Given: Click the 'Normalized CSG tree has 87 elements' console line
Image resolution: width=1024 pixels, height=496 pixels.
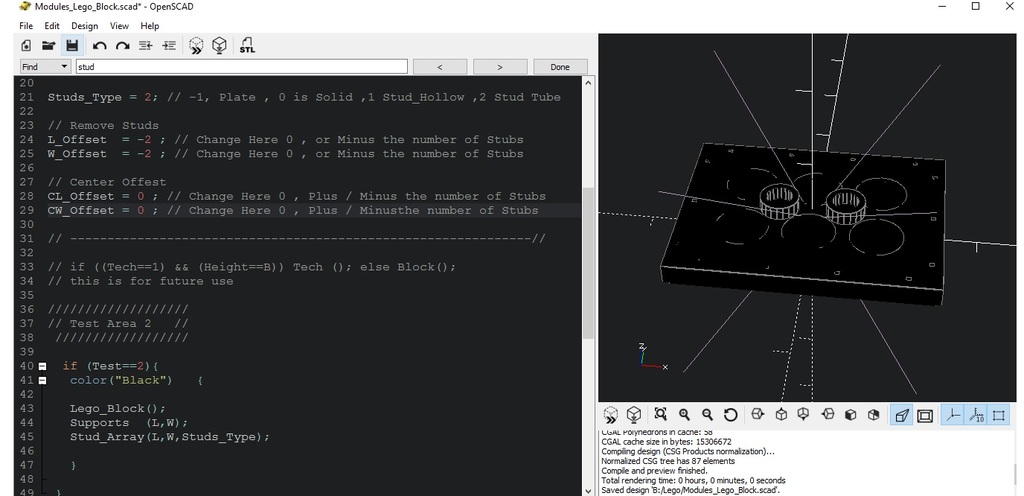Looking at the screenshot, I should 668,461.
